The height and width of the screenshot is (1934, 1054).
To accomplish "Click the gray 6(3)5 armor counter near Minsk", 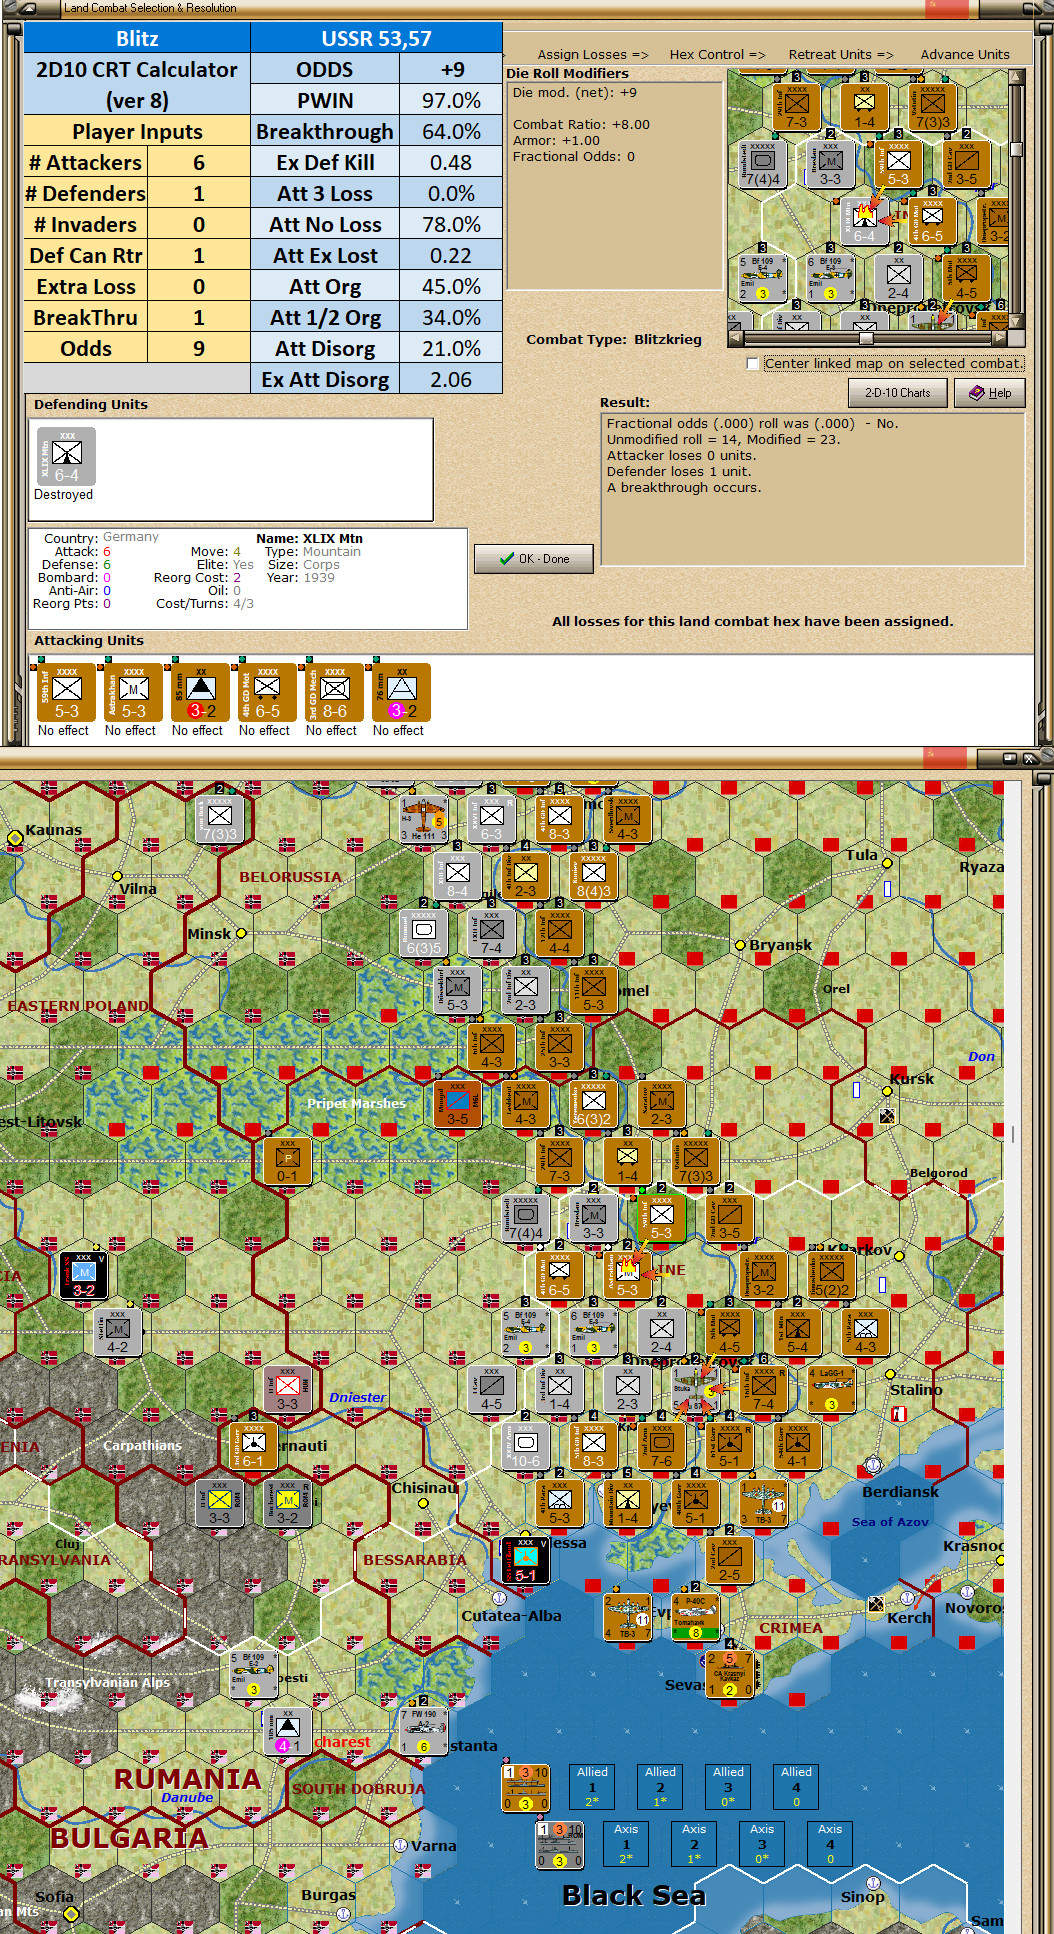I will 423,933.
